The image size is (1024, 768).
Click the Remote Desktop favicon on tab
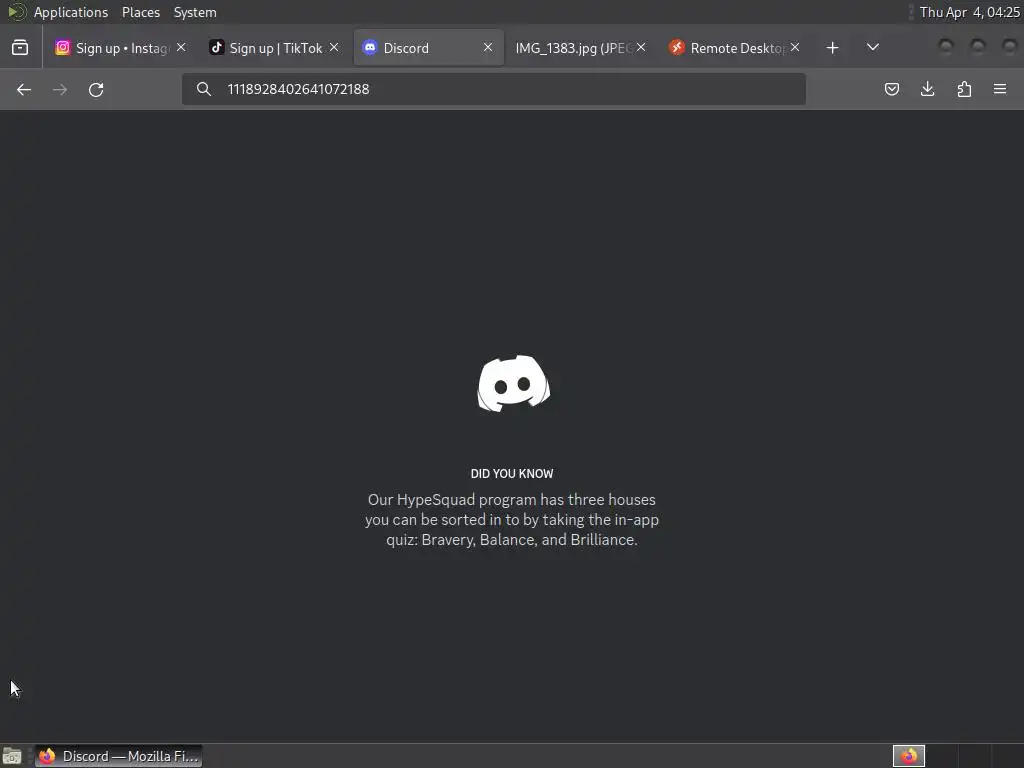coord(677,48)
